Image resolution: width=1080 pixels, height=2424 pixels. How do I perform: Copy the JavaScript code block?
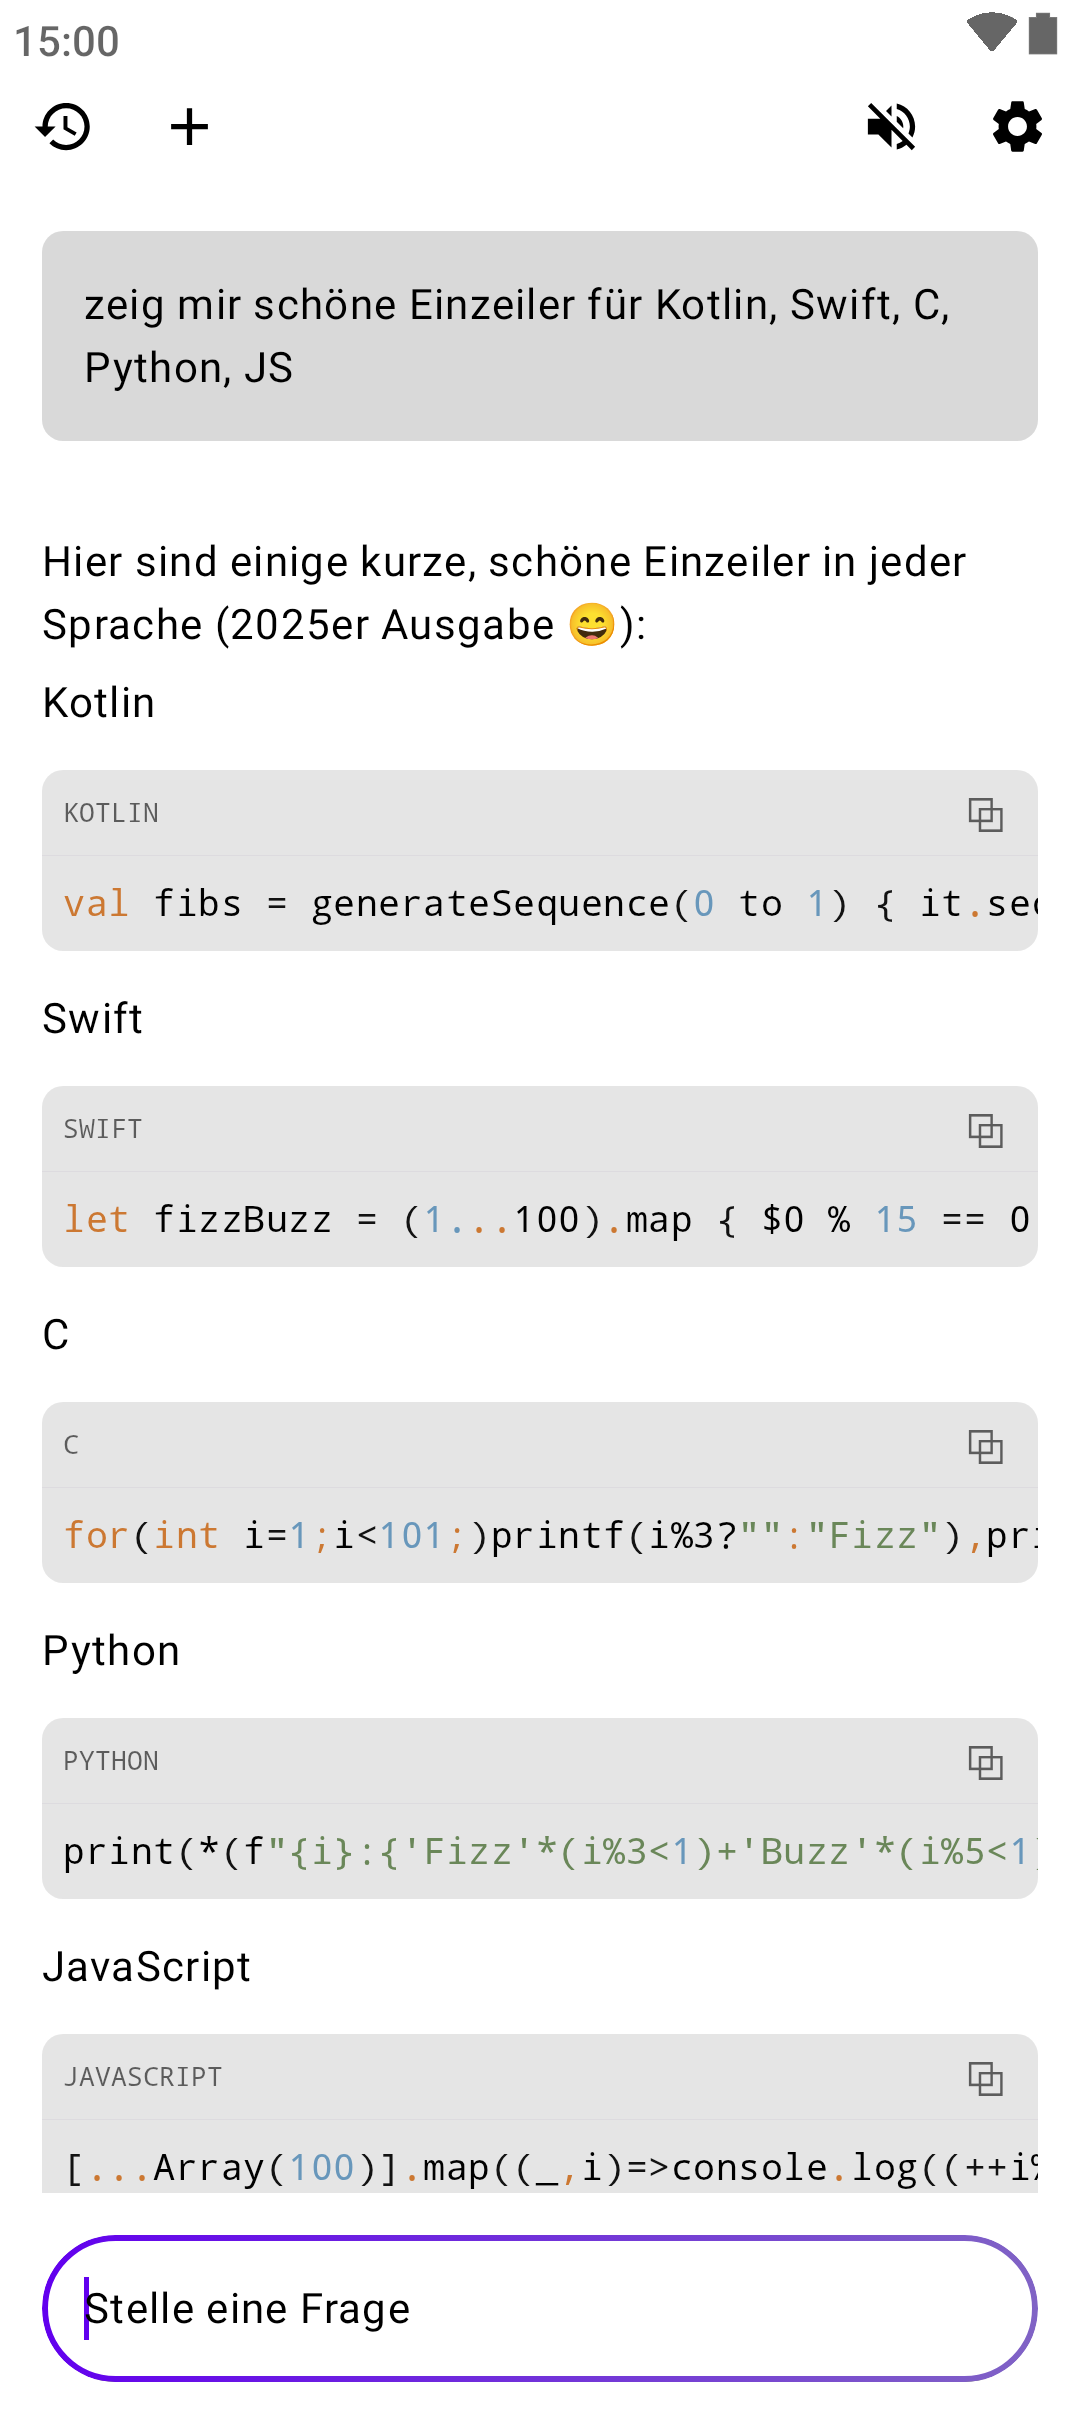[985, 2078]
